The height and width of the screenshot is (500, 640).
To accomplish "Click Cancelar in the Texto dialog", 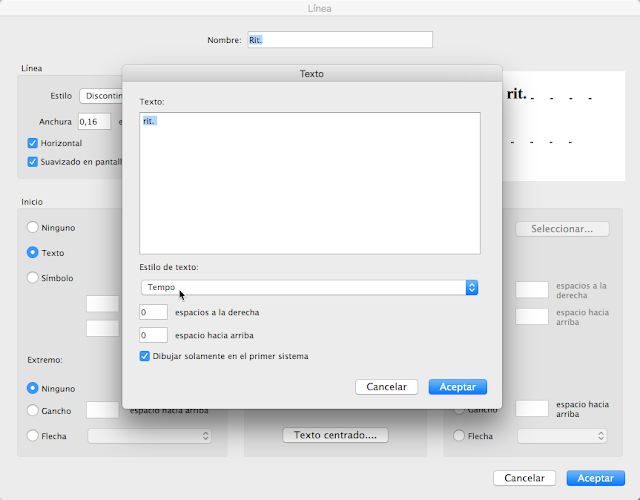I will click(x=386, y=387).
